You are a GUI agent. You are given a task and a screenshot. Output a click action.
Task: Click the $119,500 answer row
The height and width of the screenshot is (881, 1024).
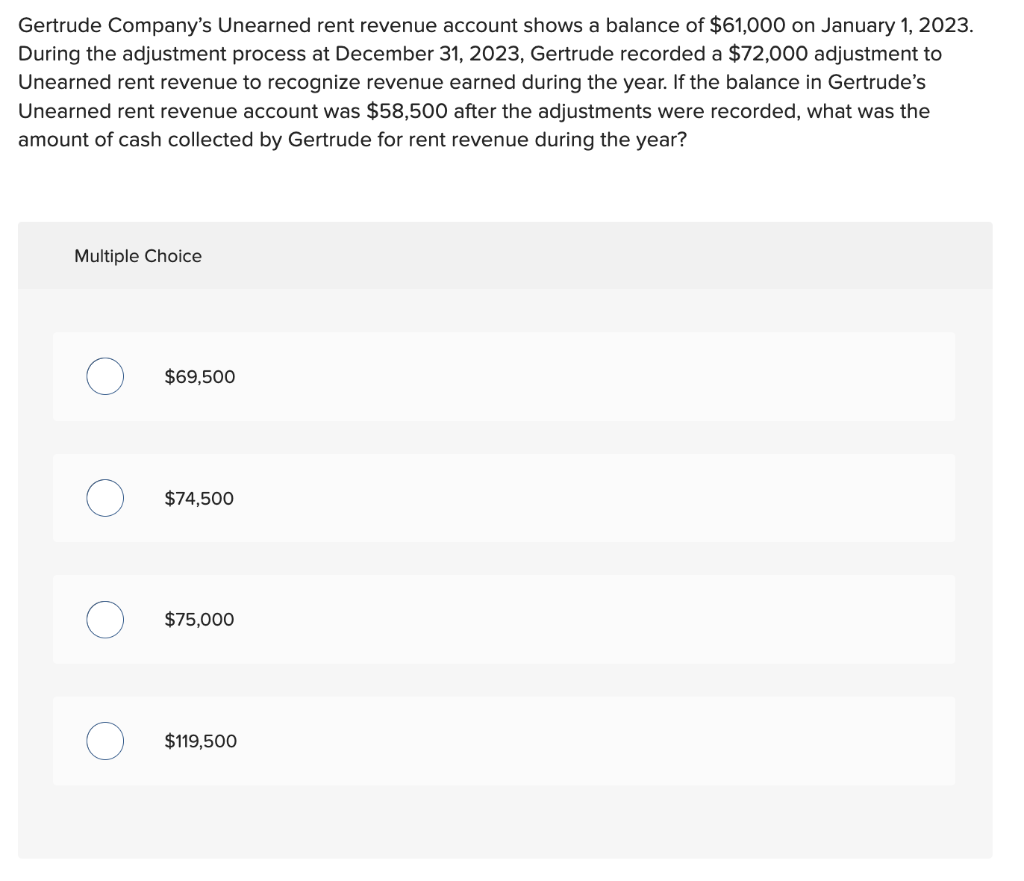click(504, 741)
